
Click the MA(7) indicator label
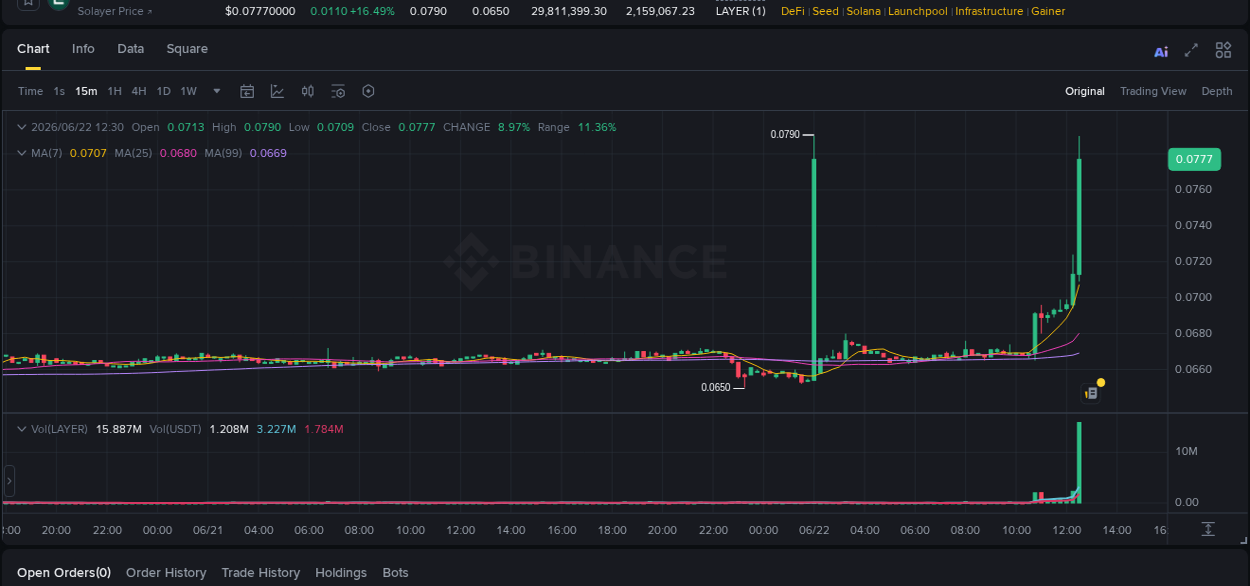coord(46,153)
